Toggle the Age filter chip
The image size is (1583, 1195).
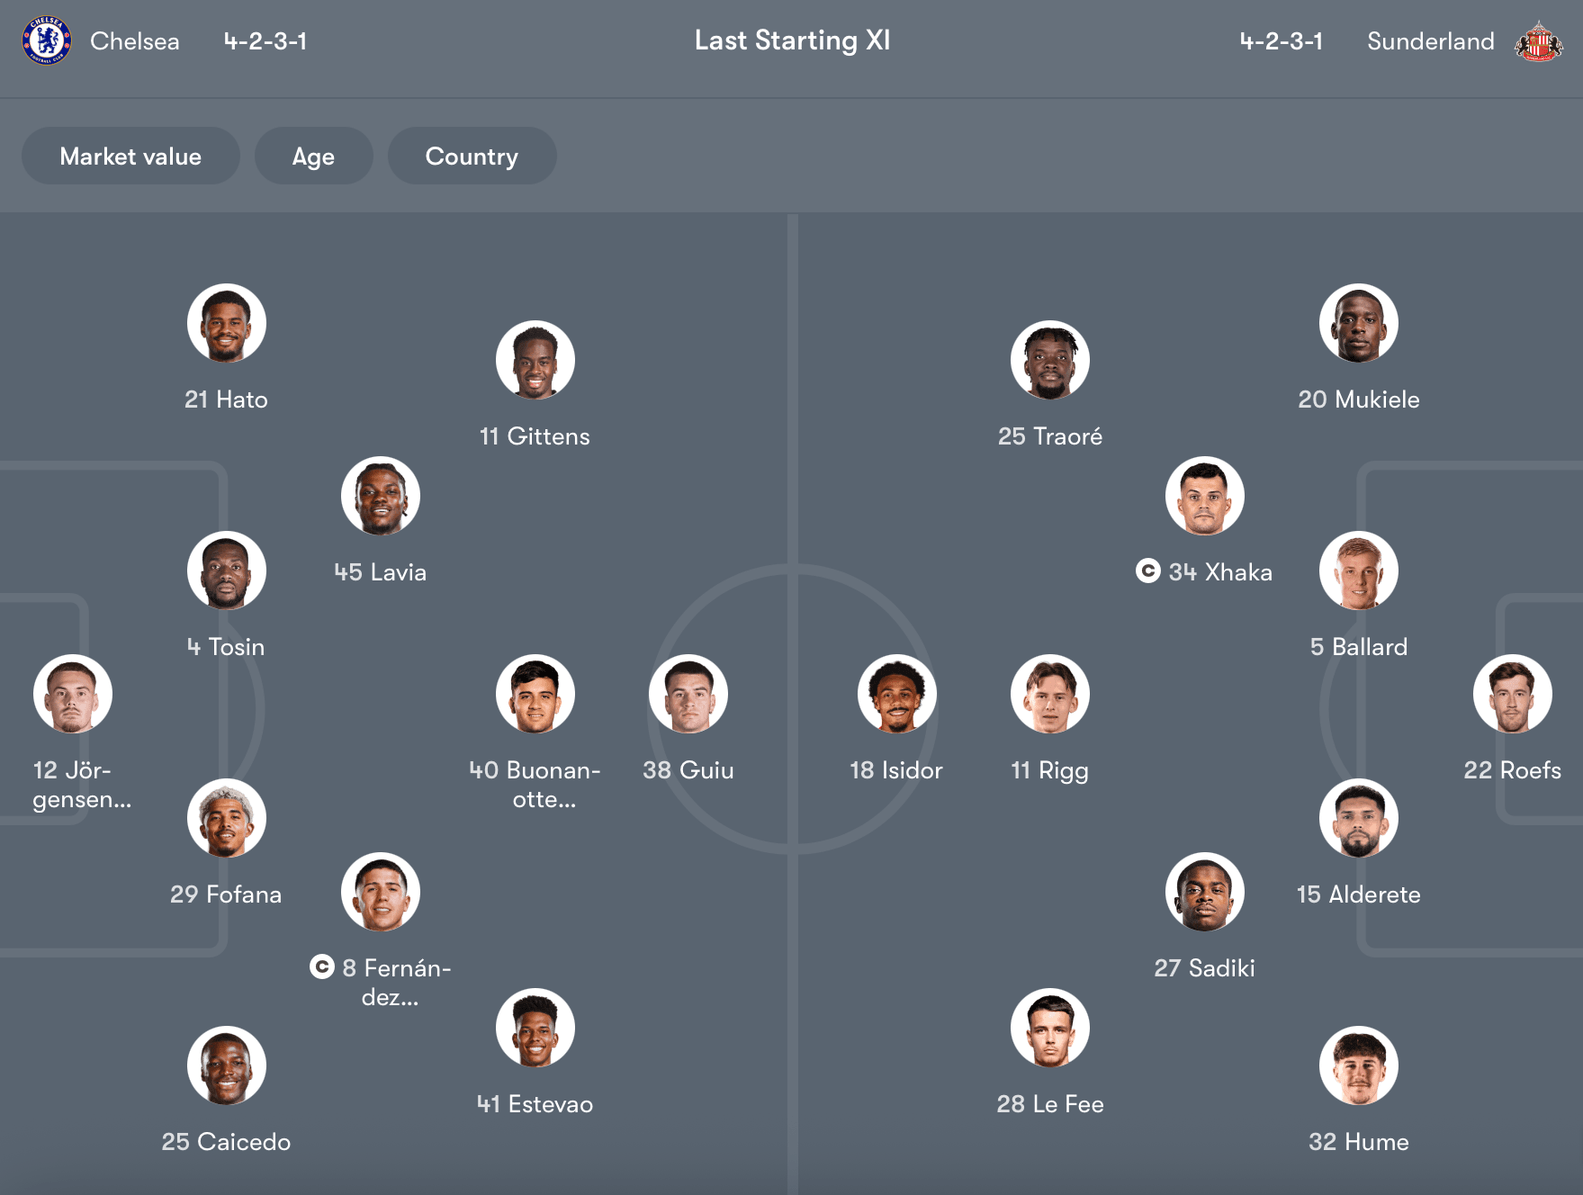pos(313,156)
